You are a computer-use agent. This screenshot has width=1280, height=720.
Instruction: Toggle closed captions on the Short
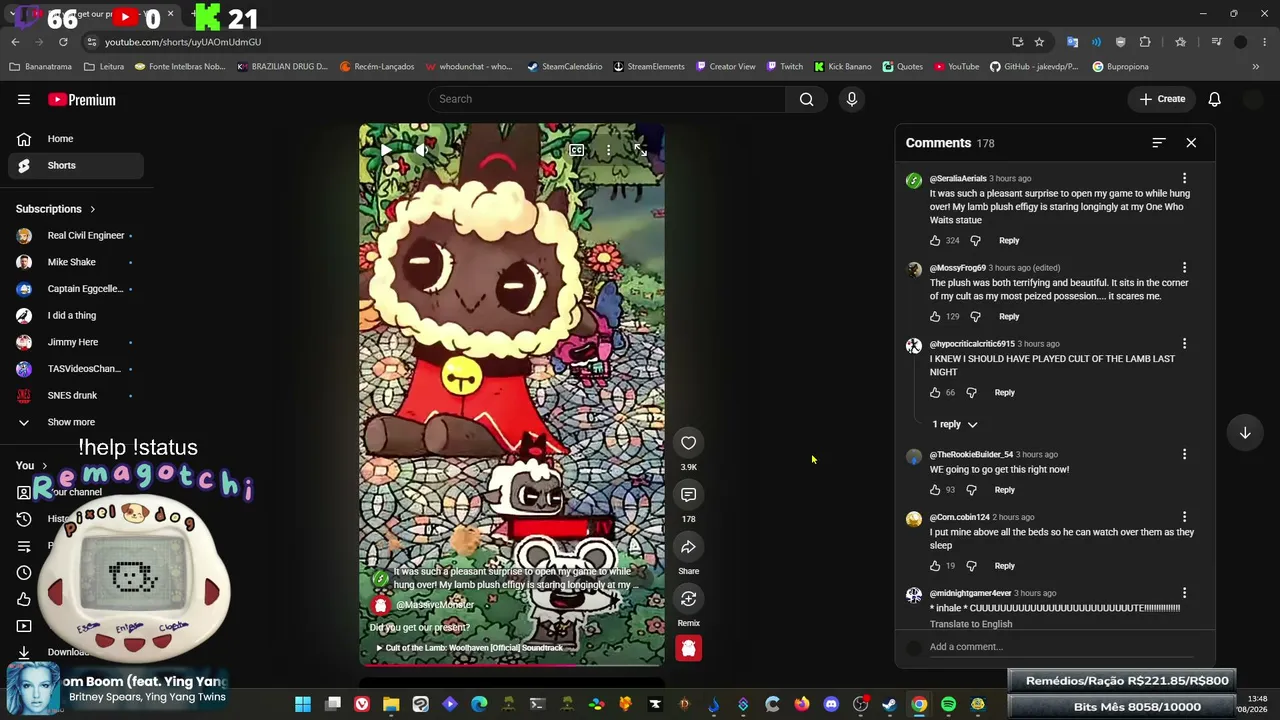[577, 150]
